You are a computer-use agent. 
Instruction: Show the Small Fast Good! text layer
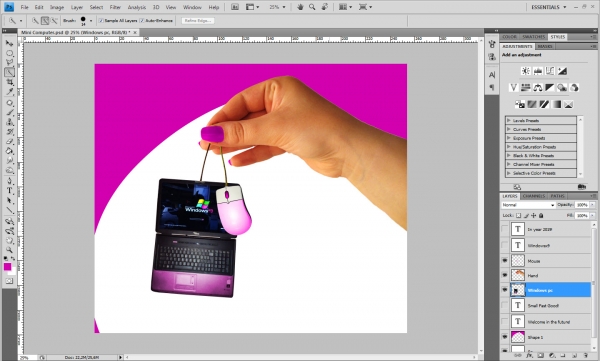coord(505,305)
